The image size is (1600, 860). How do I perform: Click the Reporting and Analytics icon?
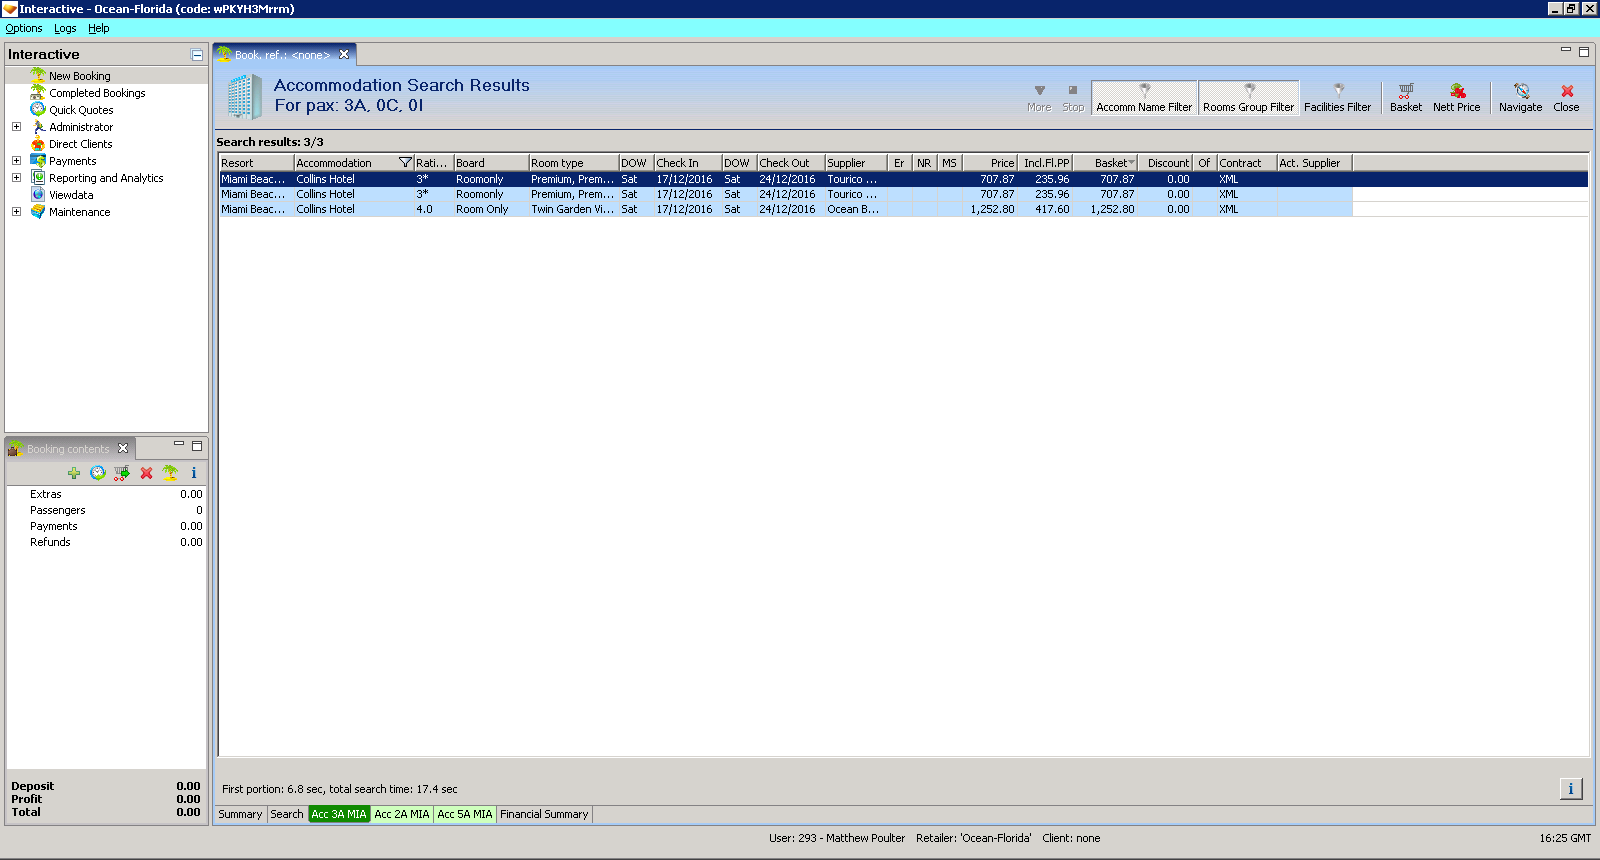38,178
